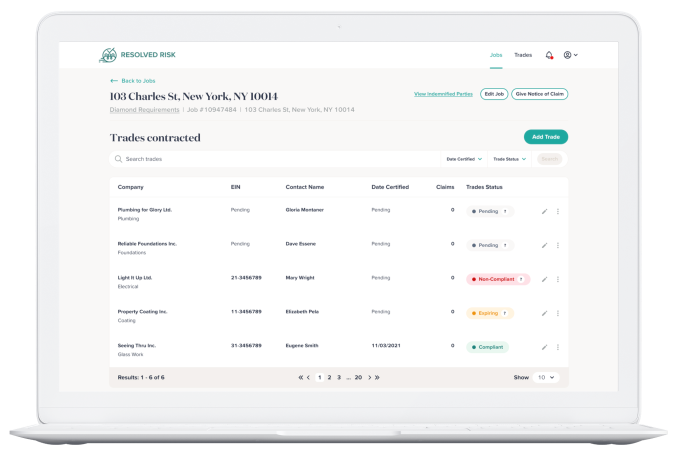Click date certified 11/03/2021
The width and height of the screenshot is (680, 464).
point(386,346)
